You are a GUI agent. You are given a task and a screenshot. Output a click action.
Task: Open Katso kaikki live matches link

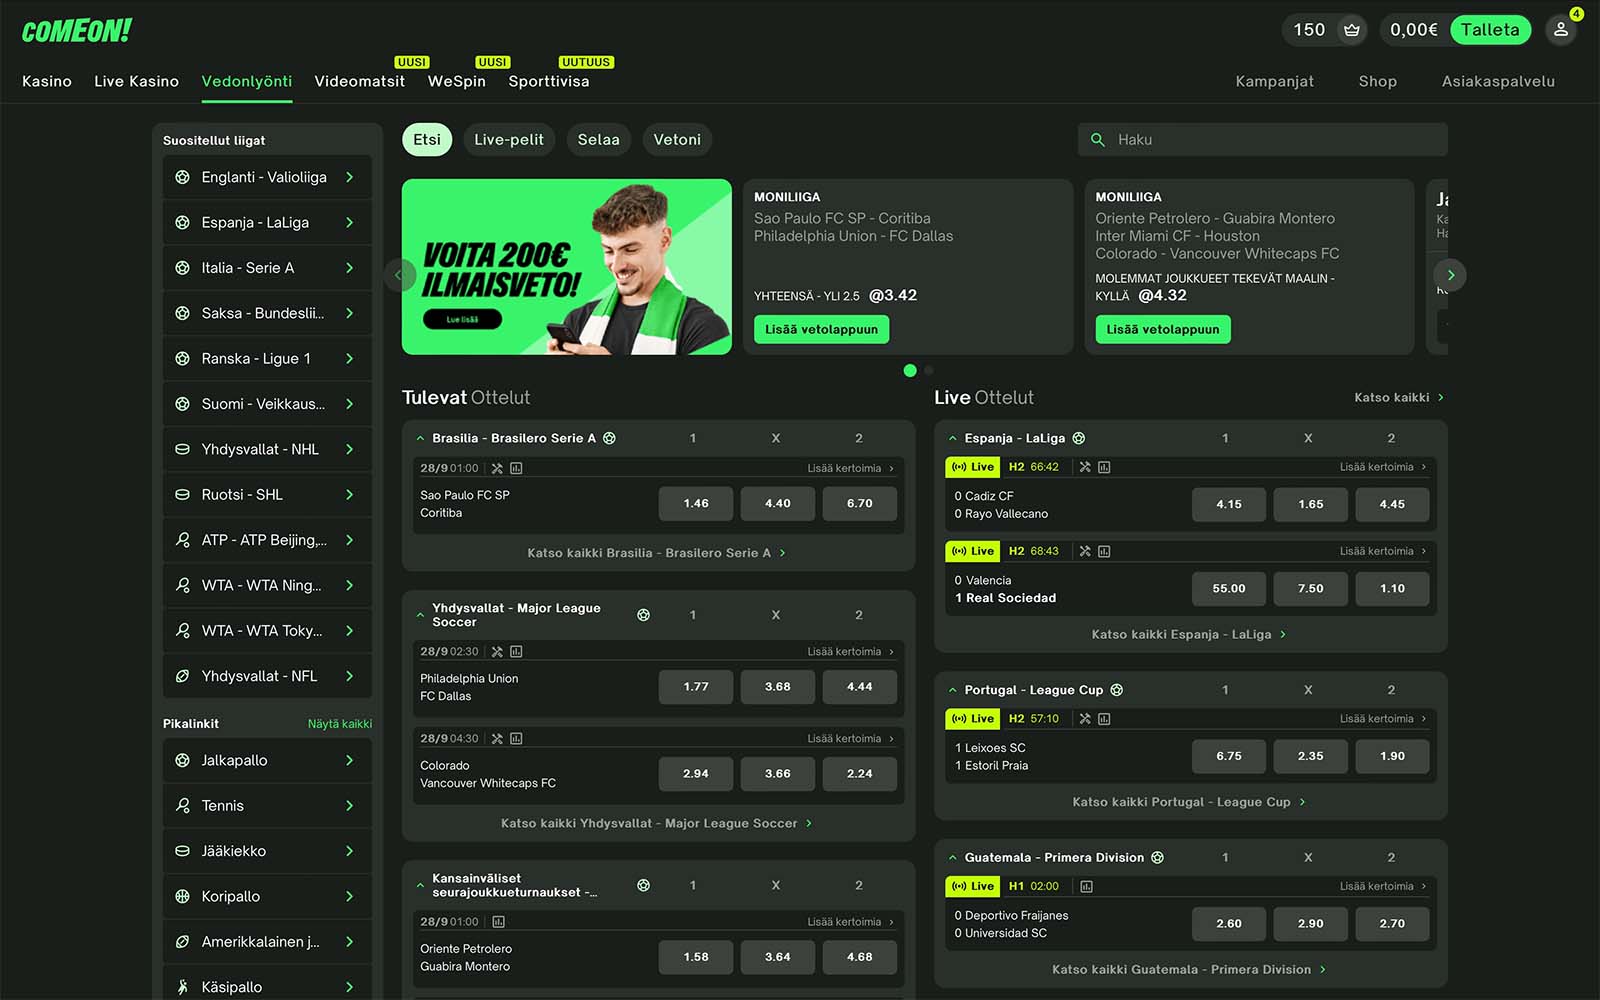(x=1399, y=397)
